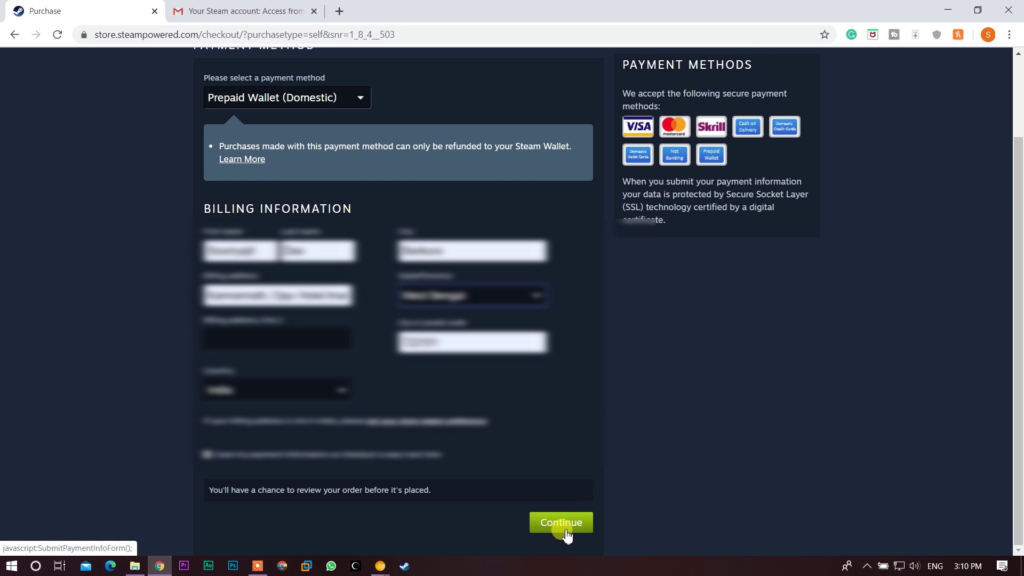
Task: Click the Mastercard payment logo
Action: coord(674,126)
